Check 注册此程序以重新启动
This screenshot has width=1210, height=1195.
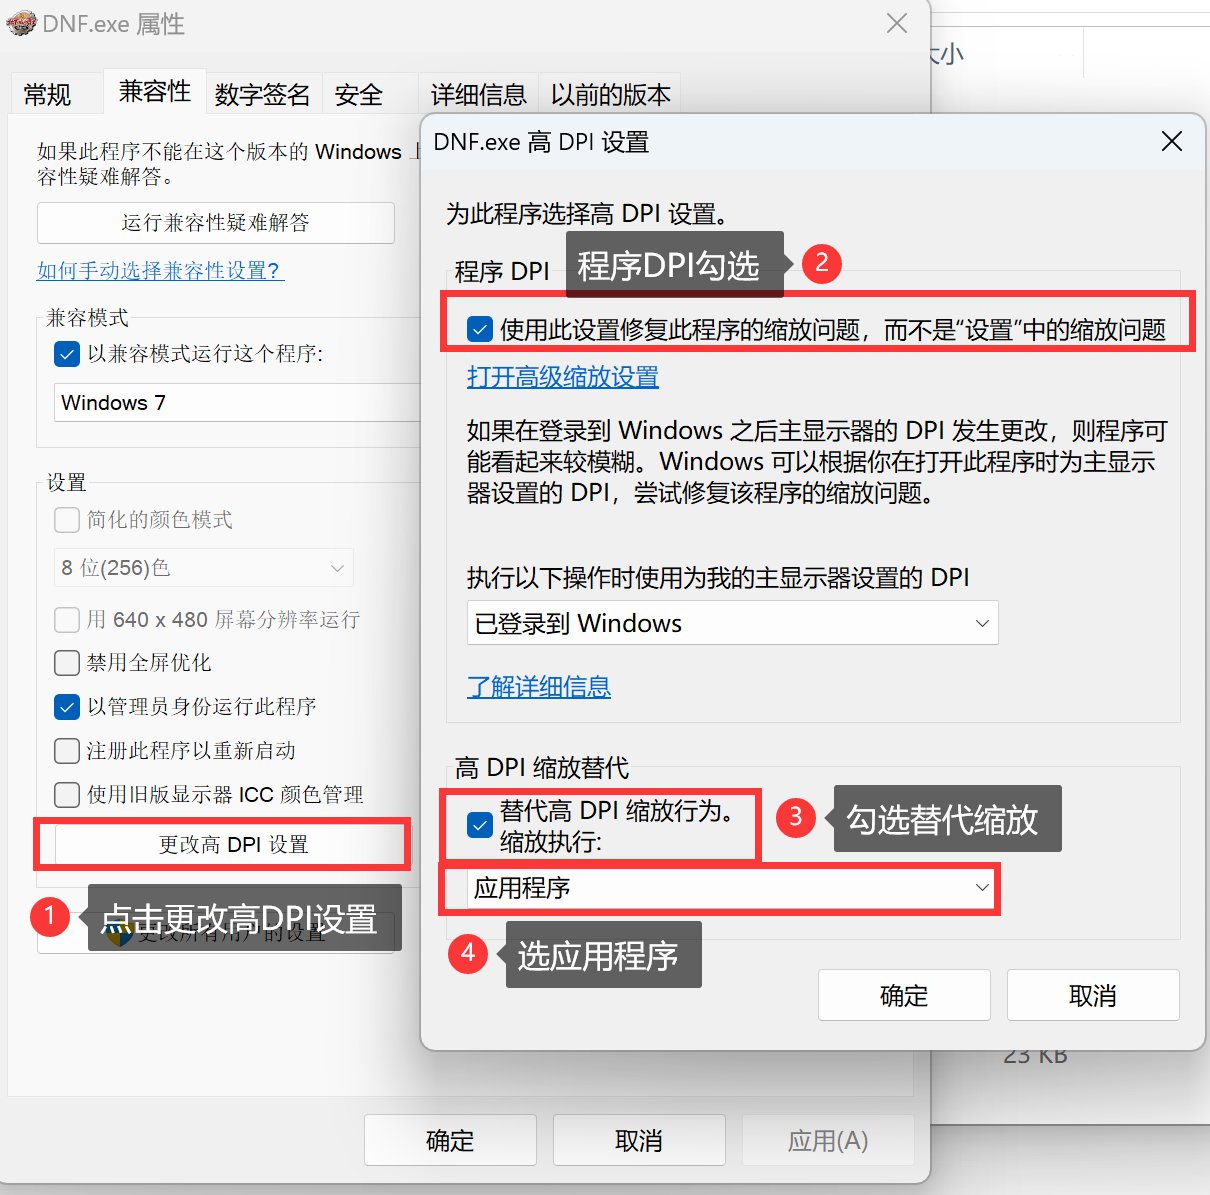(67, 751)
